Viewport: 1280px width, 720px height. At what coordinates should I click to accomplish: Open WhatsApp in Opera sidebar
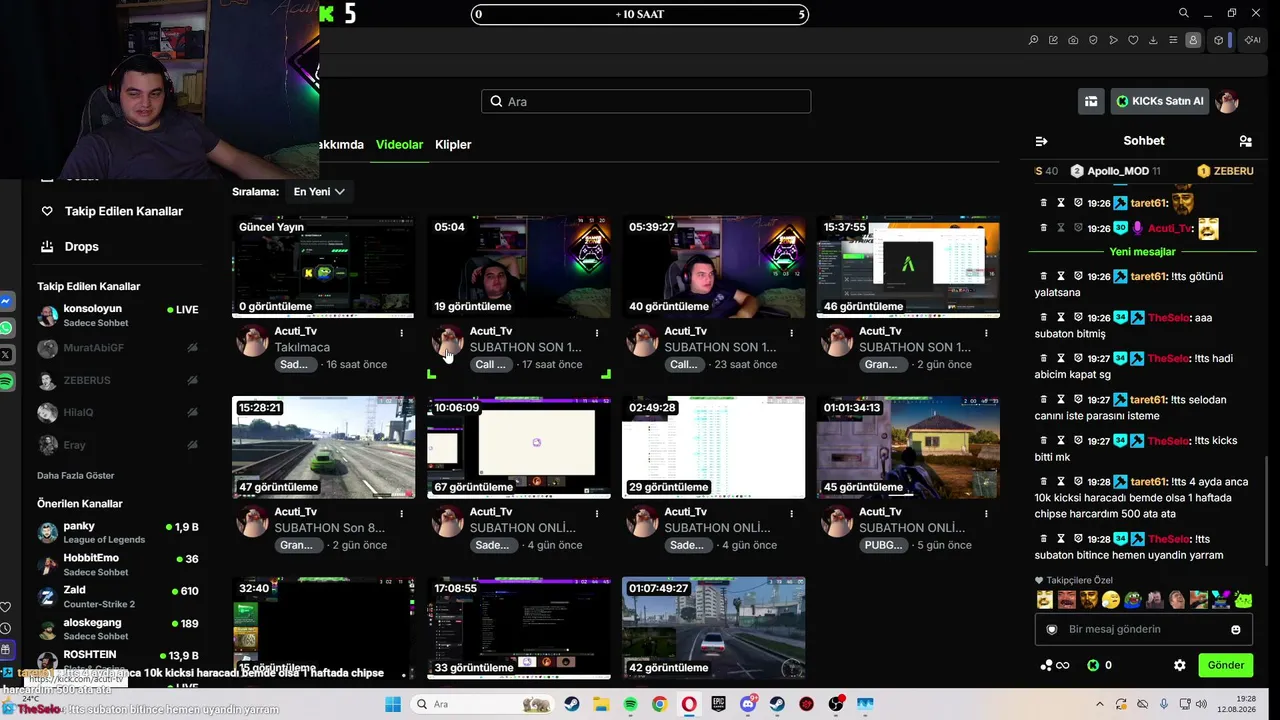6,328
